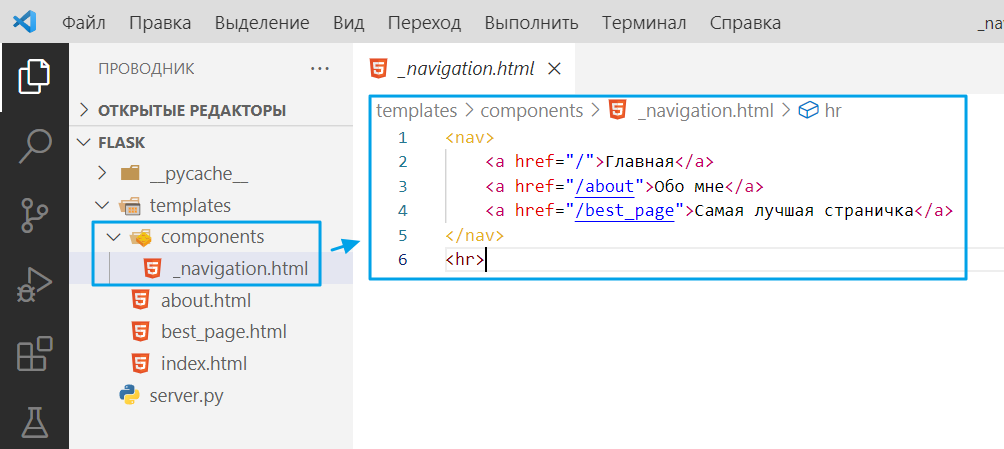Click the VS Code logo icon
The width and height of the screenshot is (1004, 449).
(25, 23)
